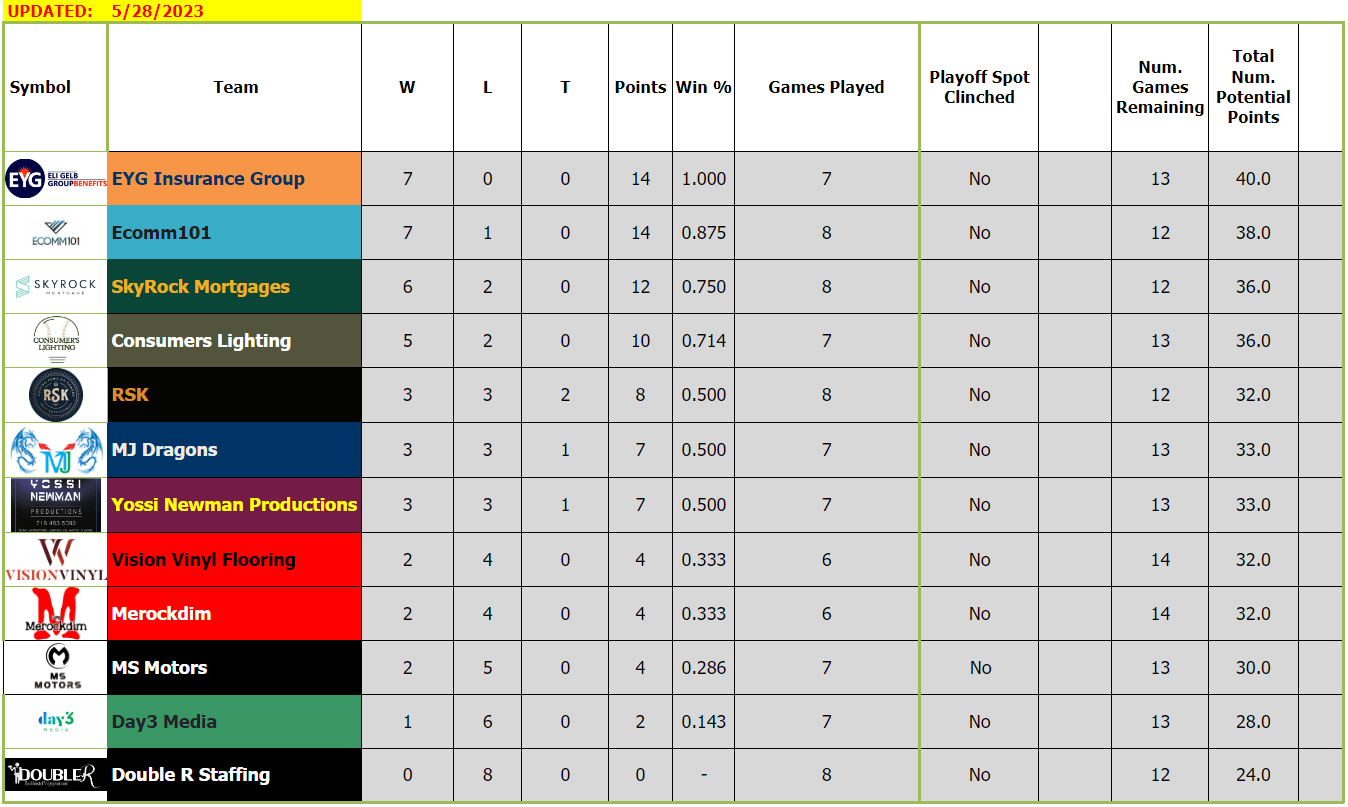
Task: Click Double R Staffing potential points 24.0
Action: coord(1253,775)
